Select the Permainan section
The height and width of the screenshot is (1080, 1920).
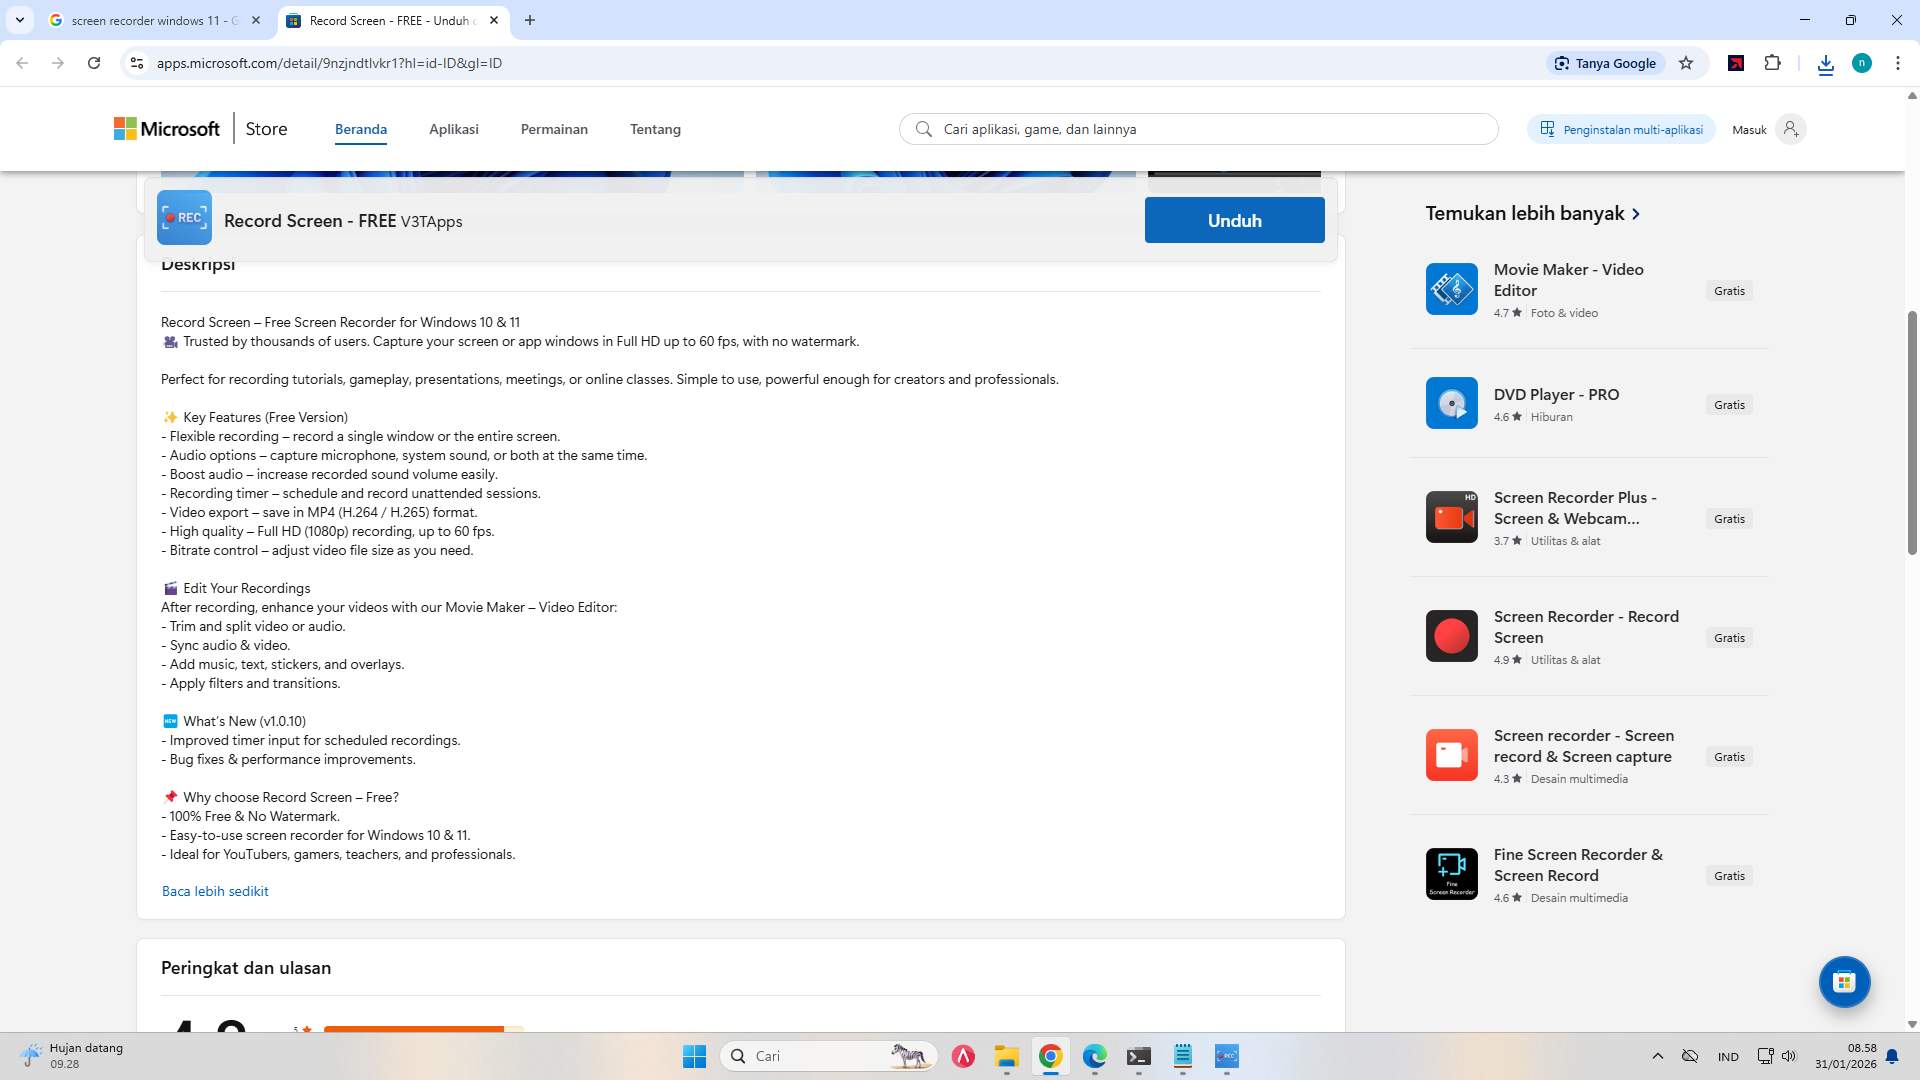coord(554,129)
